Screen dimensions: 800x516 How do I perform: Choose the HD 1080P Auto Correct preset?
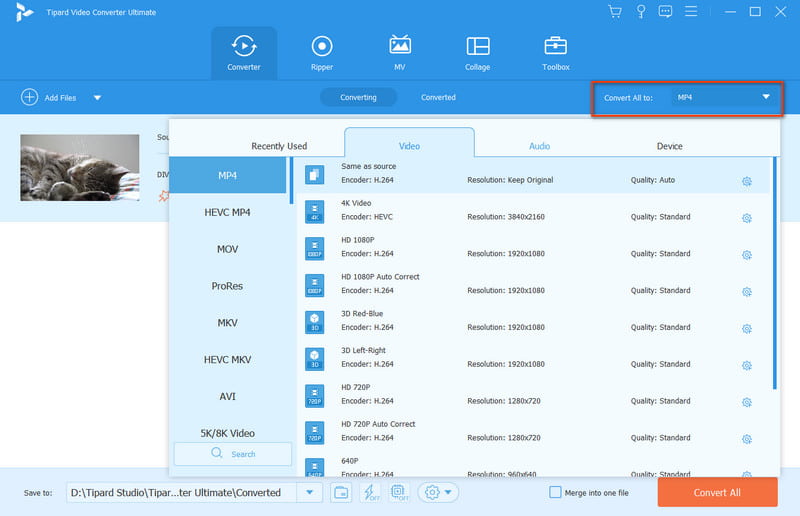click(x=533, y=285)
